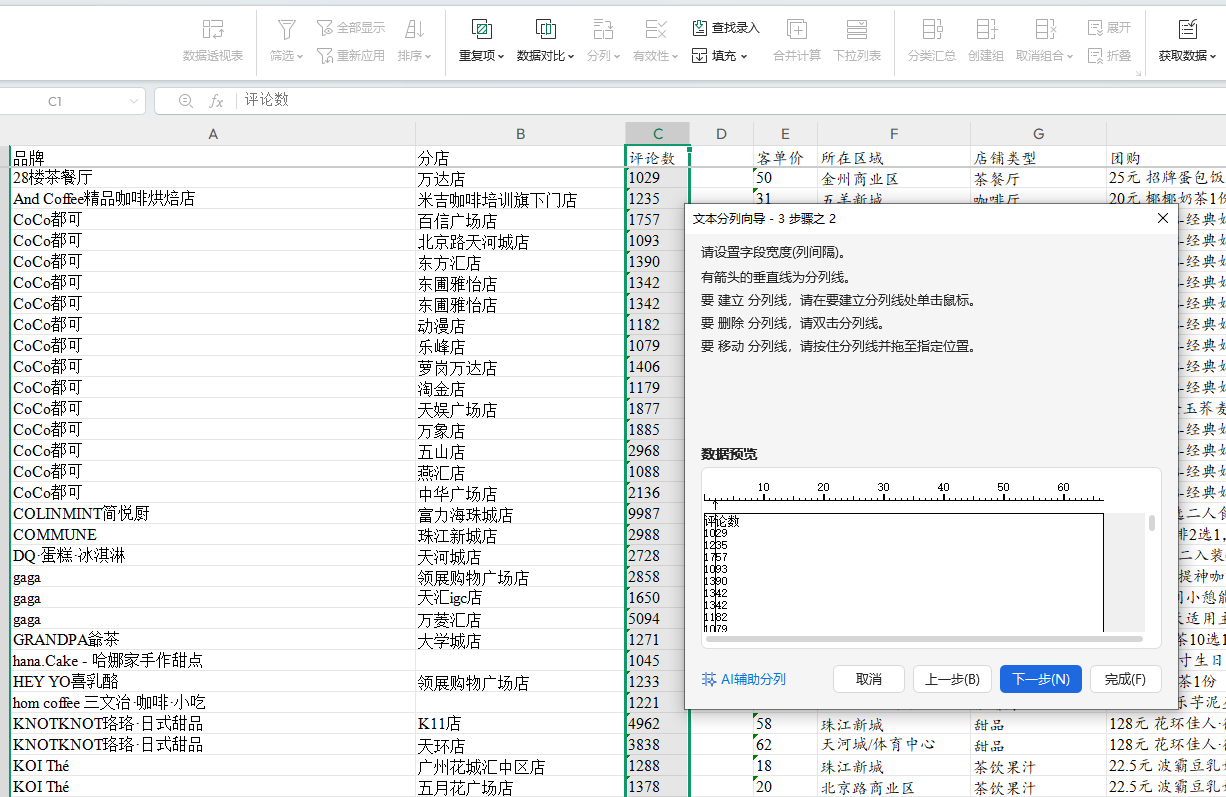Click 重新应用 reapply filter icon
The width and height of the screenshot is (1226, 797).
[x=325, y=56]
